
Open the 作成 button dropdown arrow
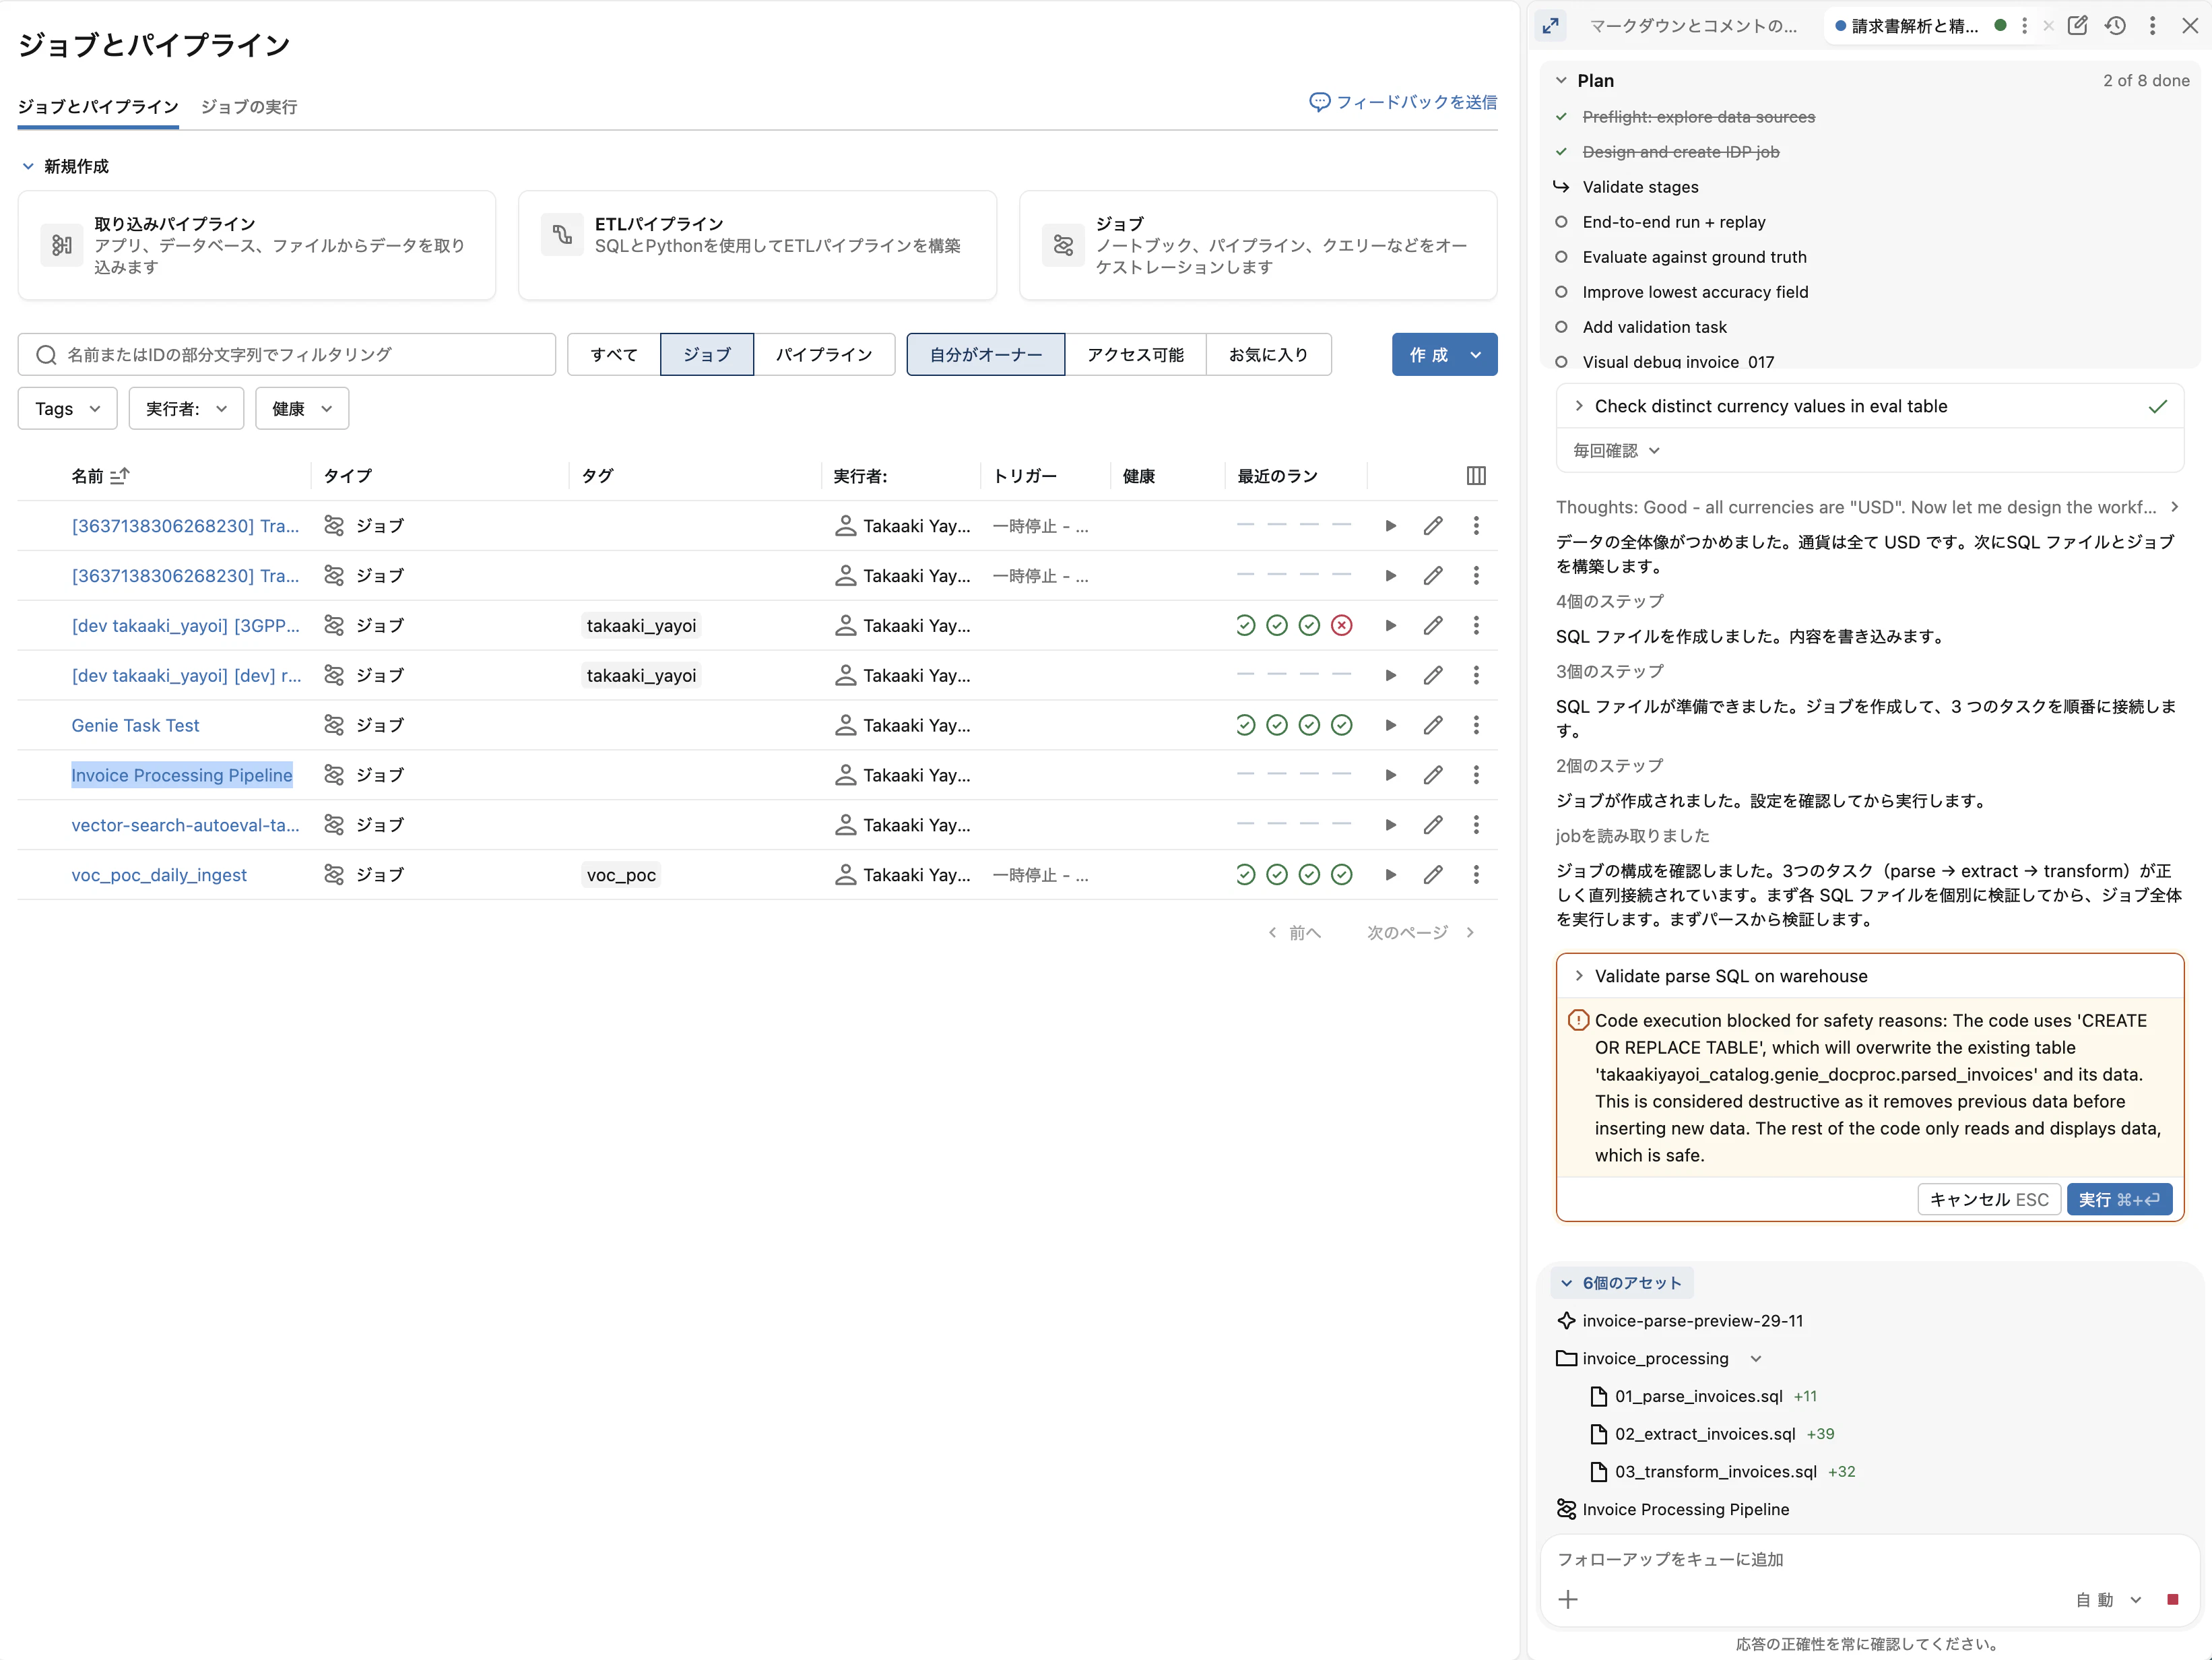tap(1476, 355)
